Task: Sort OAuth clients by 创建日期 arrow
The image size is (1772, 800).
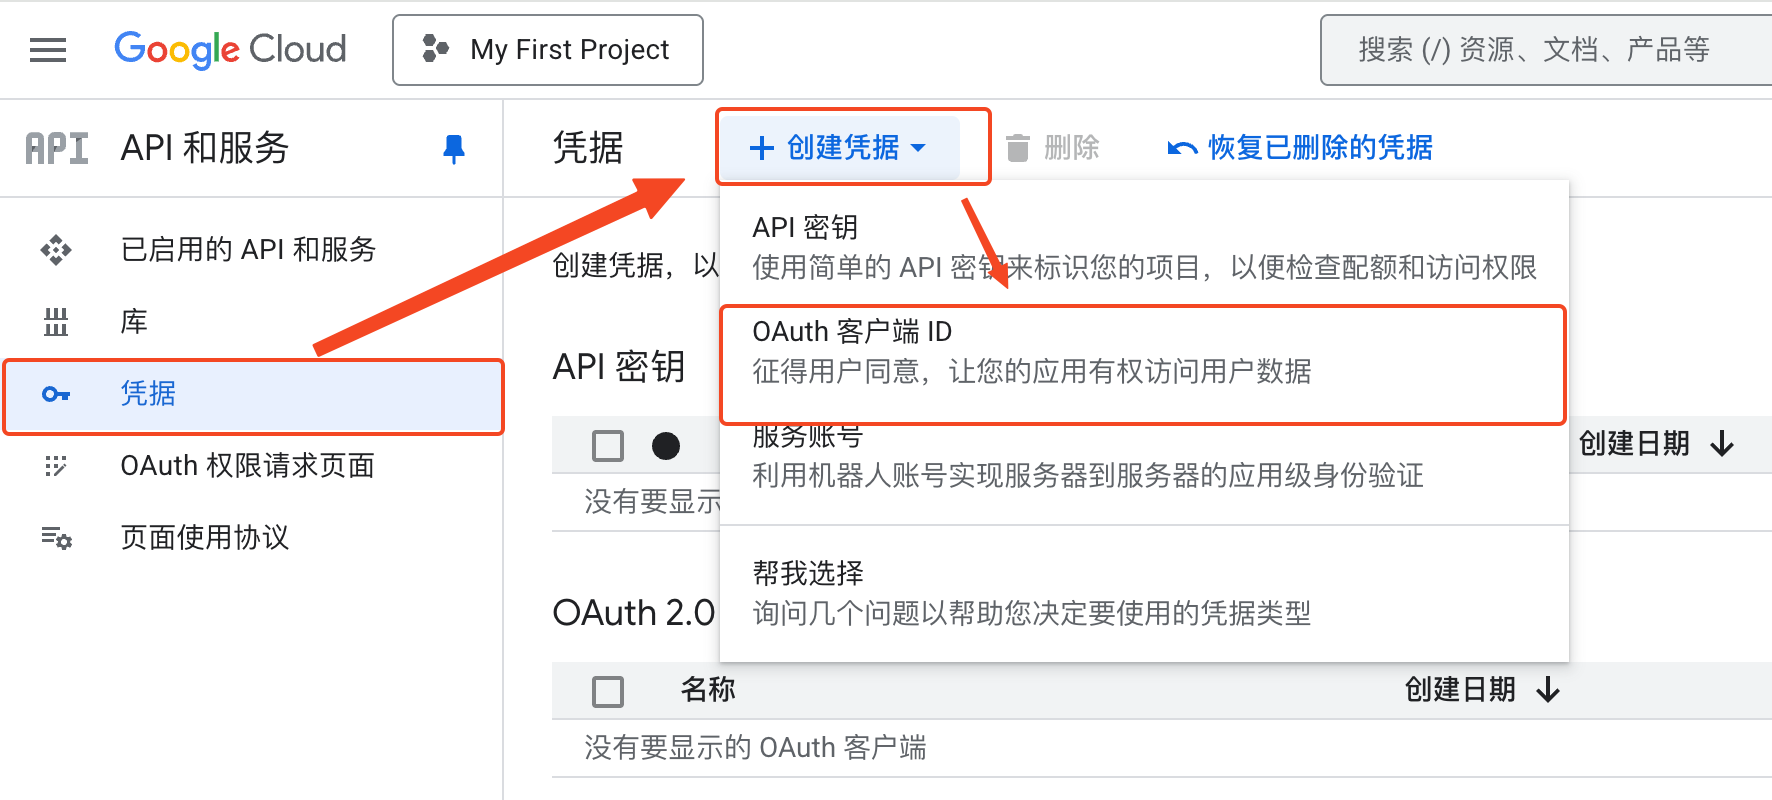Action: (x=1548, y=689)
